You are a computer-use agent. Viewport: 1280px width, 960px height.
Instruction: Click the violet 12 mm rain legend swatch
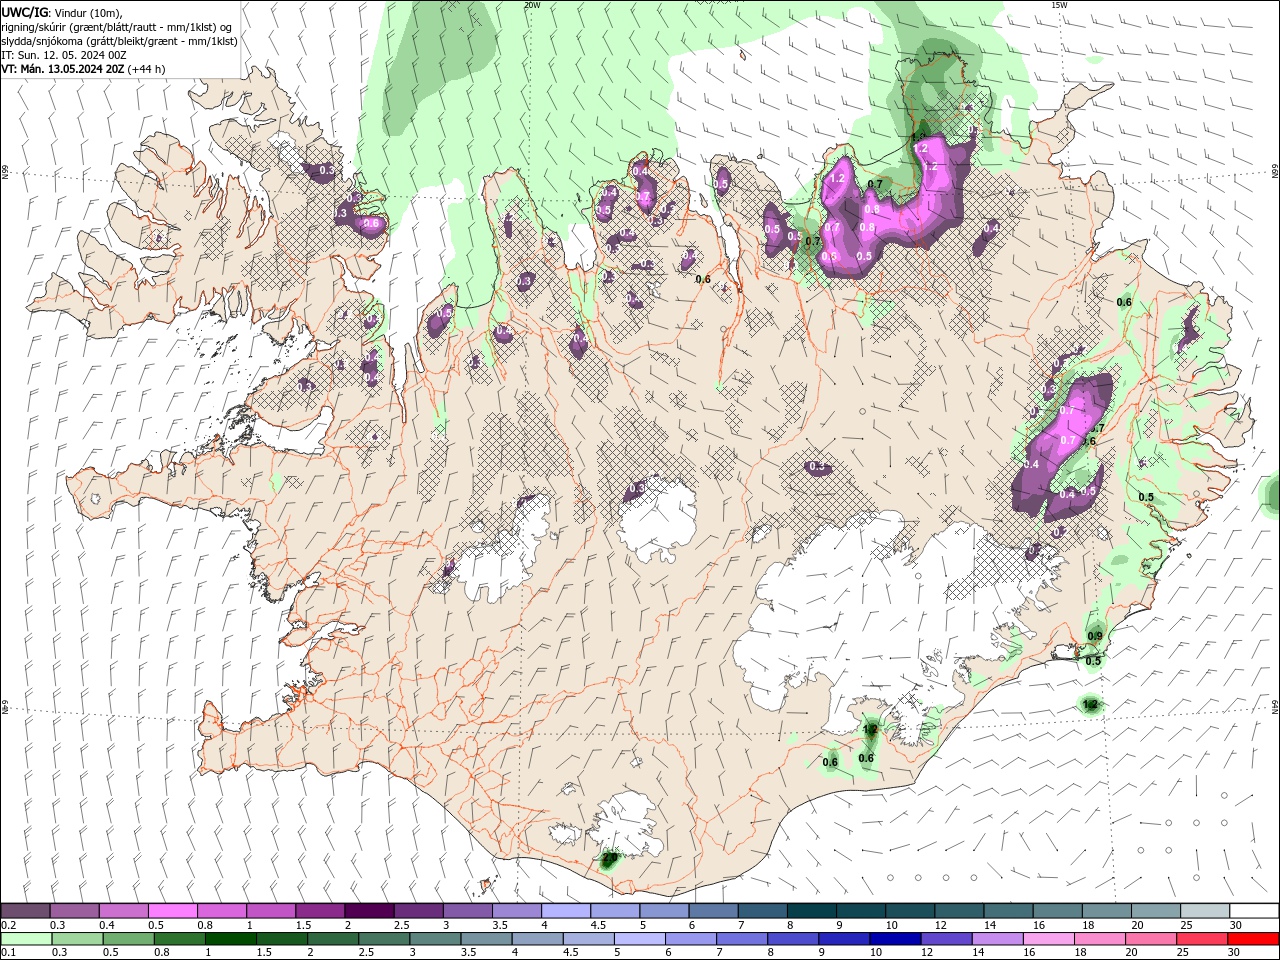[x=946, y=939]
